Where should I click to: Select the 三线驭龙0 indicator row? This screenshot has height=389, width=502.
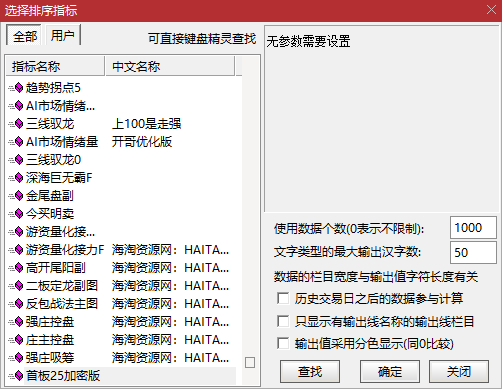pyautogui.click(x=122, y=160)
